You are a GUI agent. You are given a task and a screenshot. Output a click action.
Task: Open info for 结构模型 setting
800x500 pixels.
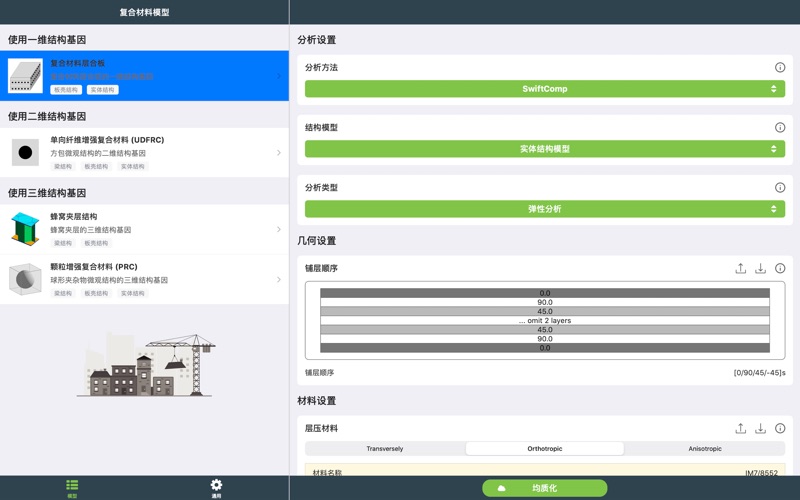(x=780, y=128)
